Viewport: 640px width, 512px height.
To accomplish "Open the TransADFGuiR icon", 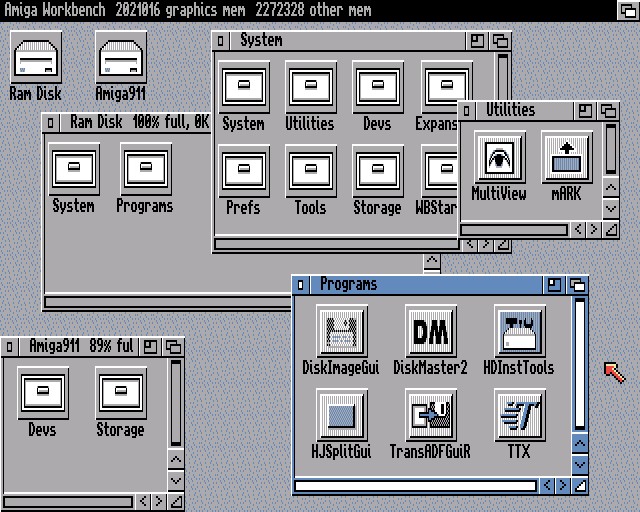I will tap(430, 415).
